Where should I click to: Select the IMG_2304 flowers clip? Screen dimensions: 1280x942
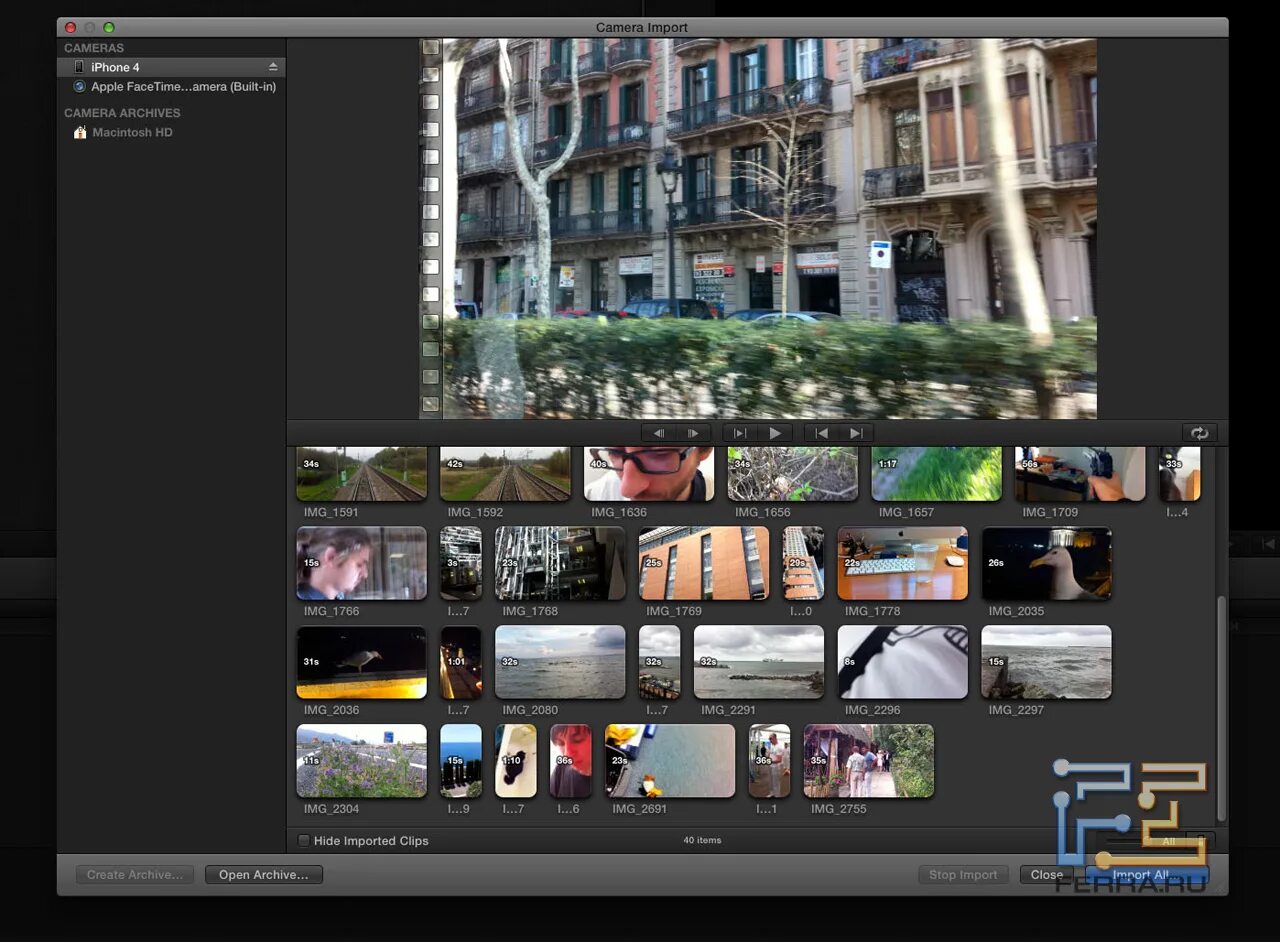pyautogui.click(x=361, y=761)
